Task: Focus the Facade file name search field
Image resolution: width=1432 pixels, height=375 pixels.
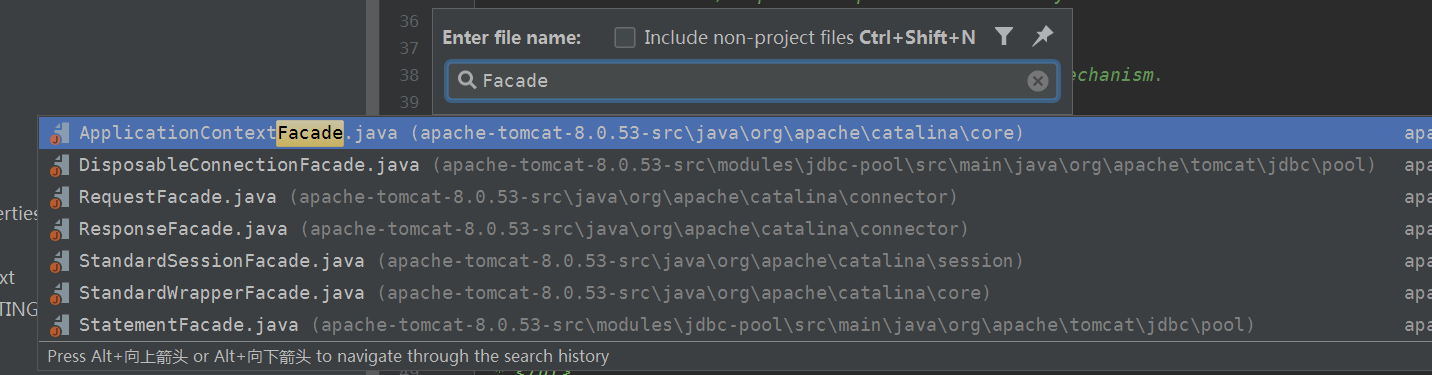Action: click(751, 81)
